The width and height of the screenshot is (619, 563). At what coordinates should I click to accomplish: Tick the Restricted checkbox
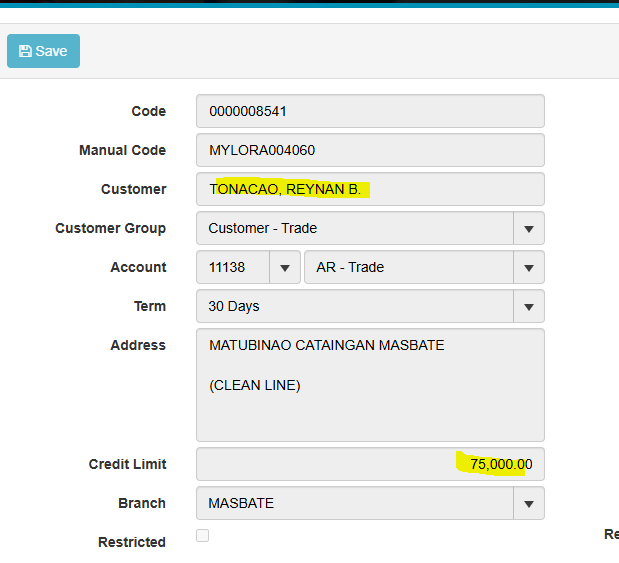coord(203,536)
